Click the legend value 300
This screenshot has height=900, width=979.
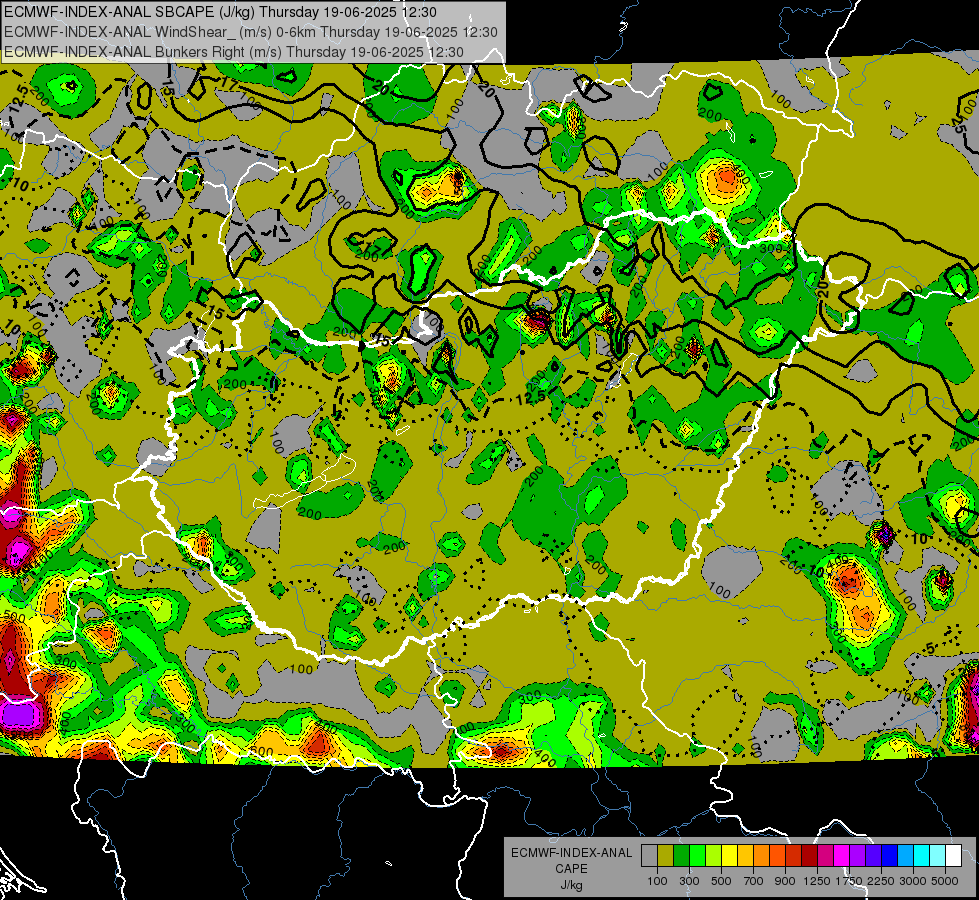click(689, 881)
